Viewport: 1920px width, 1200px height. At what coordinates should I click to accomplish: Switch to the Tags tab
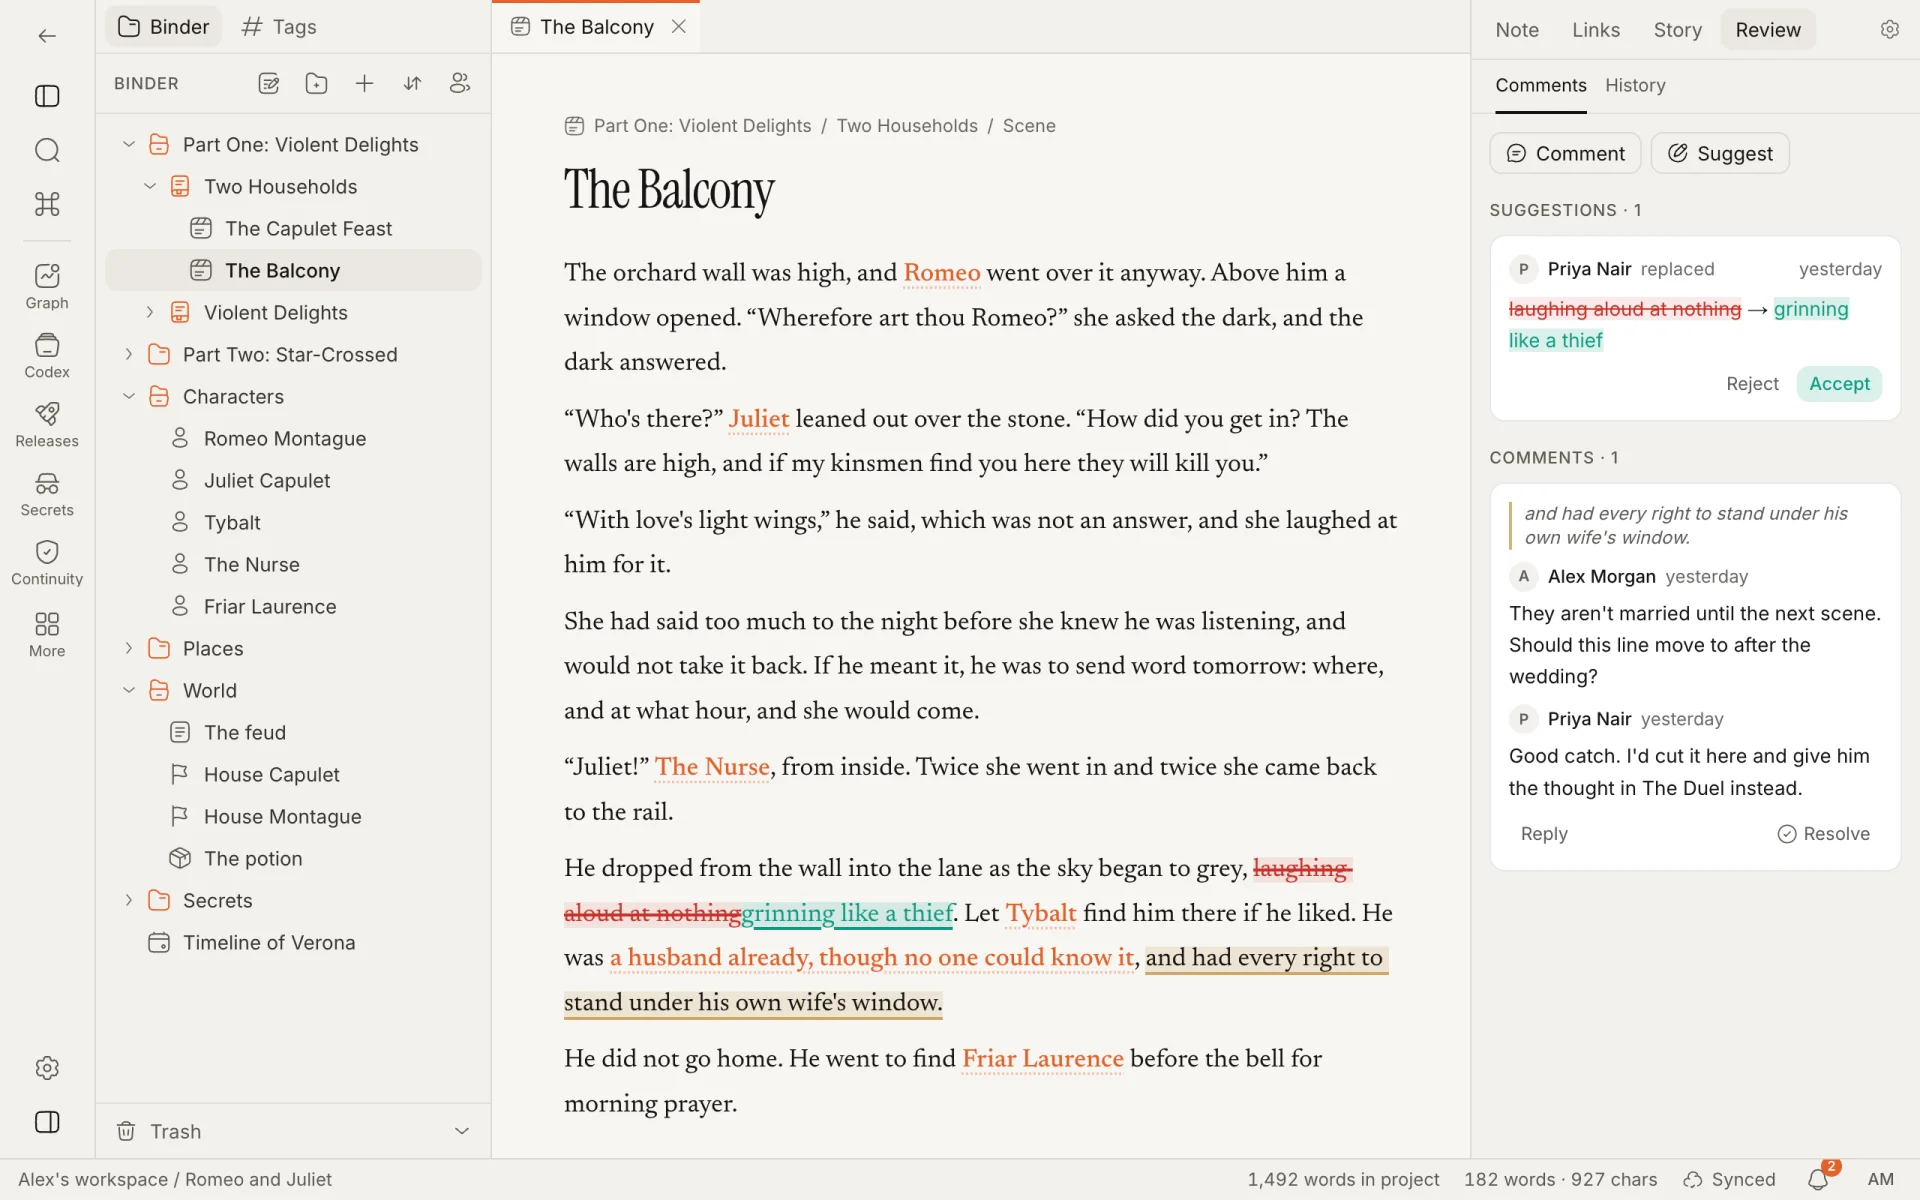click(279, 27)
